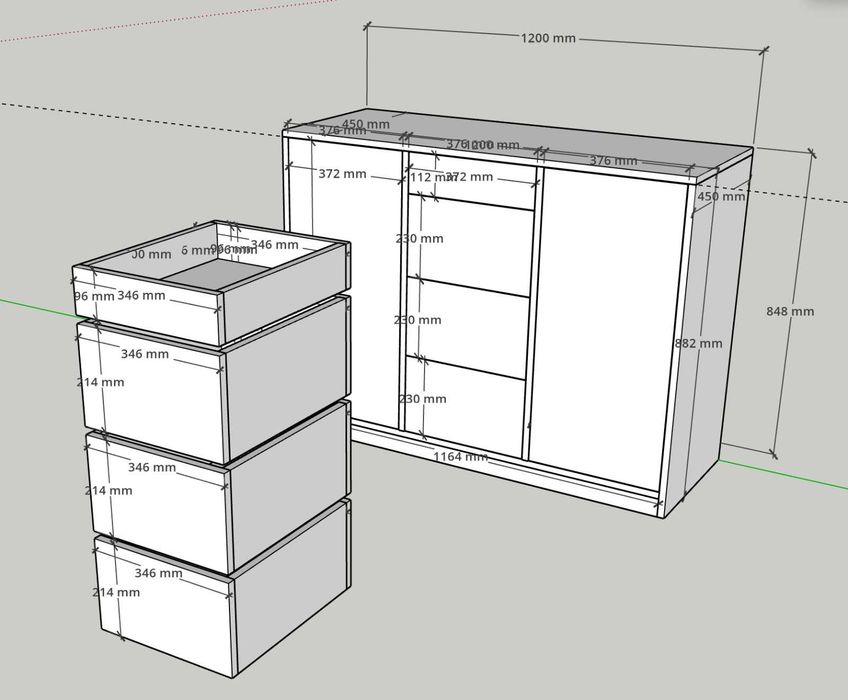The width and height of the screenshot is (848, 700).
Task: Select the 214 mm dimension on lowest drawer box
Action: 116,592
